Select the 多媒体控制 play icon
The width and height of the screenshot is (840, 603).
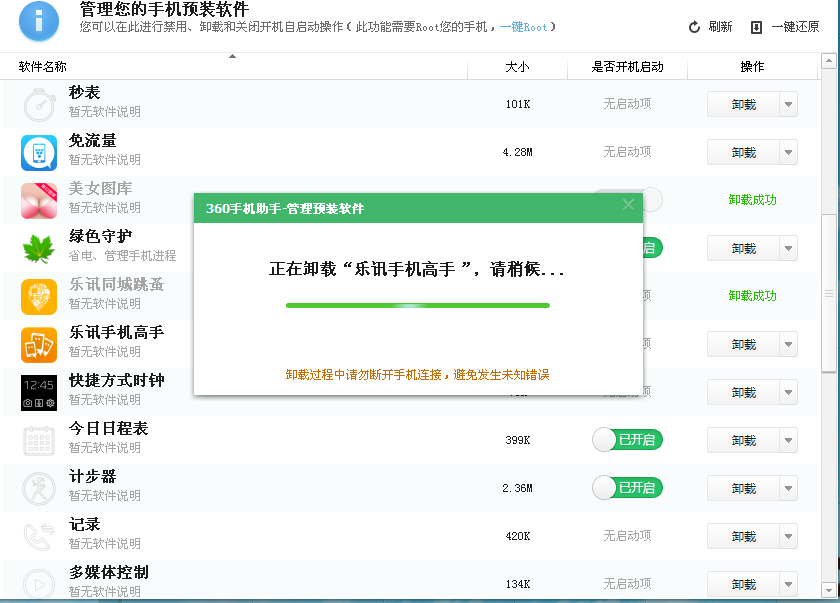click(x=39, y=584)
